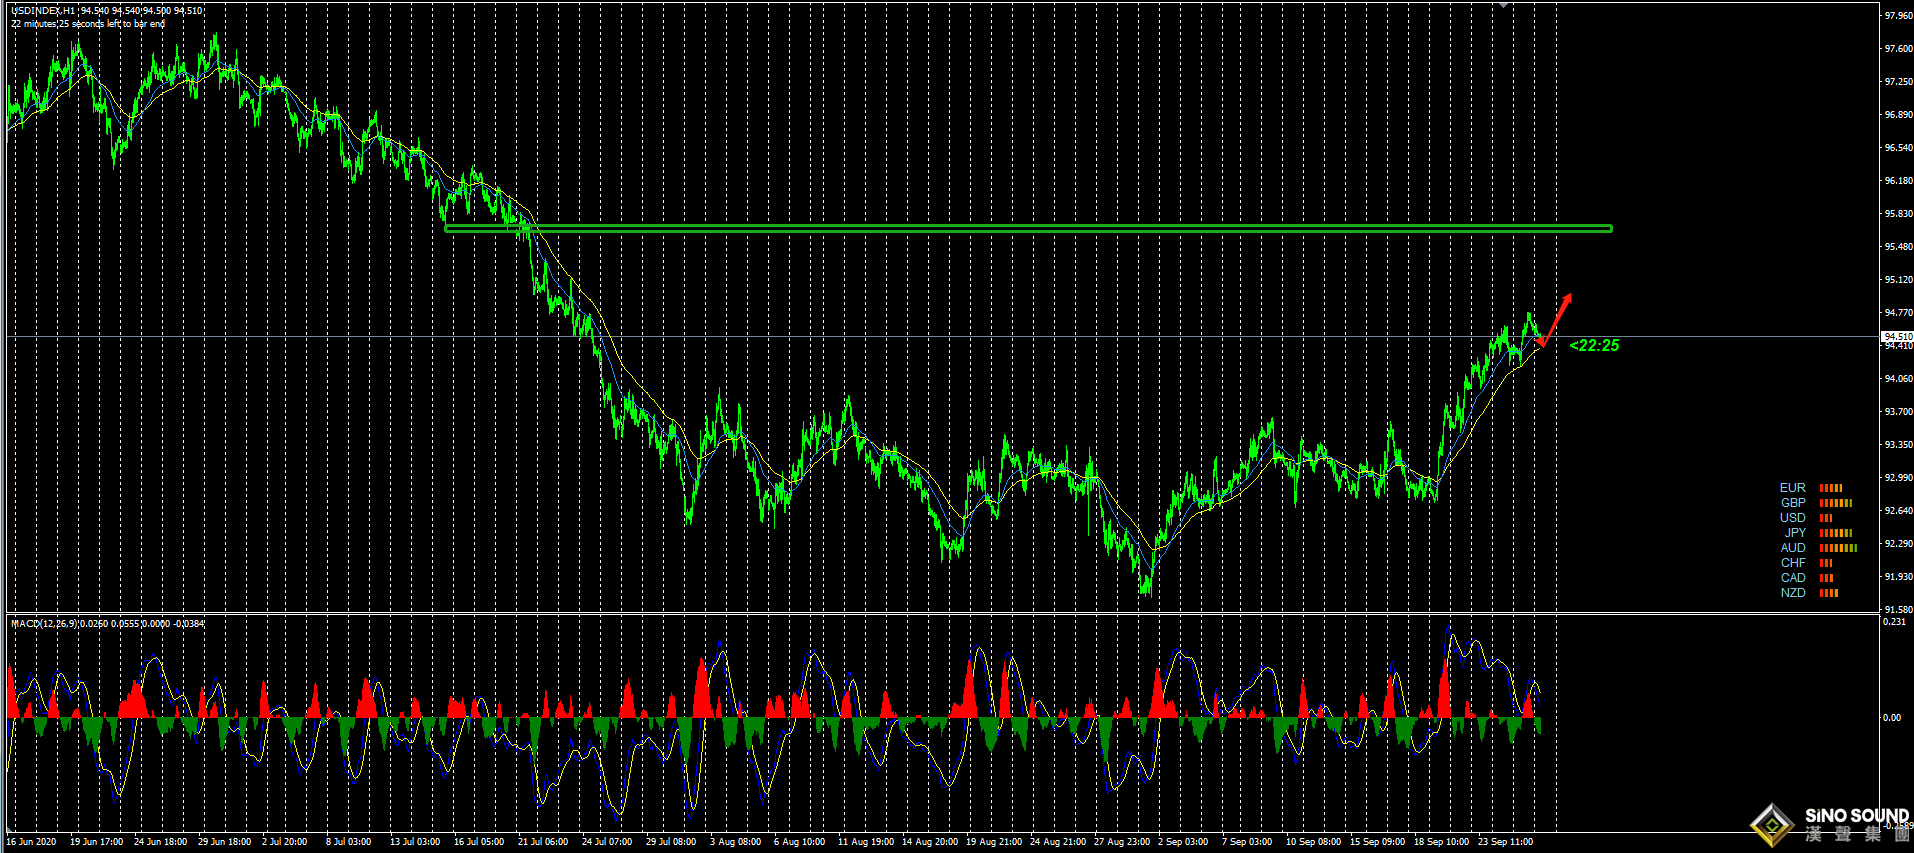Screen dimensions: 1914x853
Task: Click the USDINDEX,H1 chart title
Action: 43,10
